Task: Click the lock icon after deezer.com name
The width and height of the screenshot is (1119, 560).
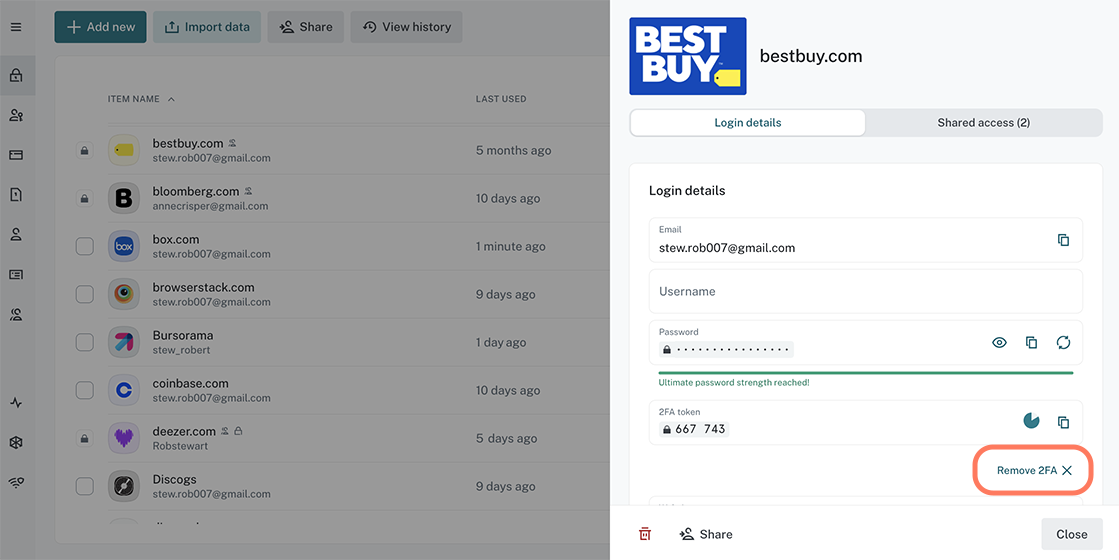Action: click(239, 431)
